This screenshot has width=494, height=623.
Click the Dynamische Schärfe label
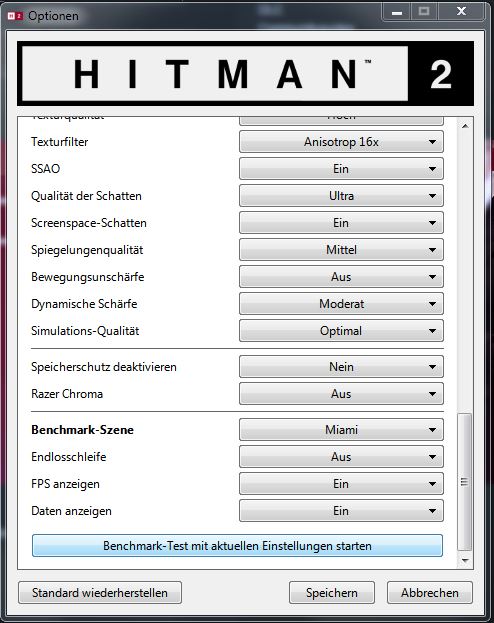click(84, 304)
